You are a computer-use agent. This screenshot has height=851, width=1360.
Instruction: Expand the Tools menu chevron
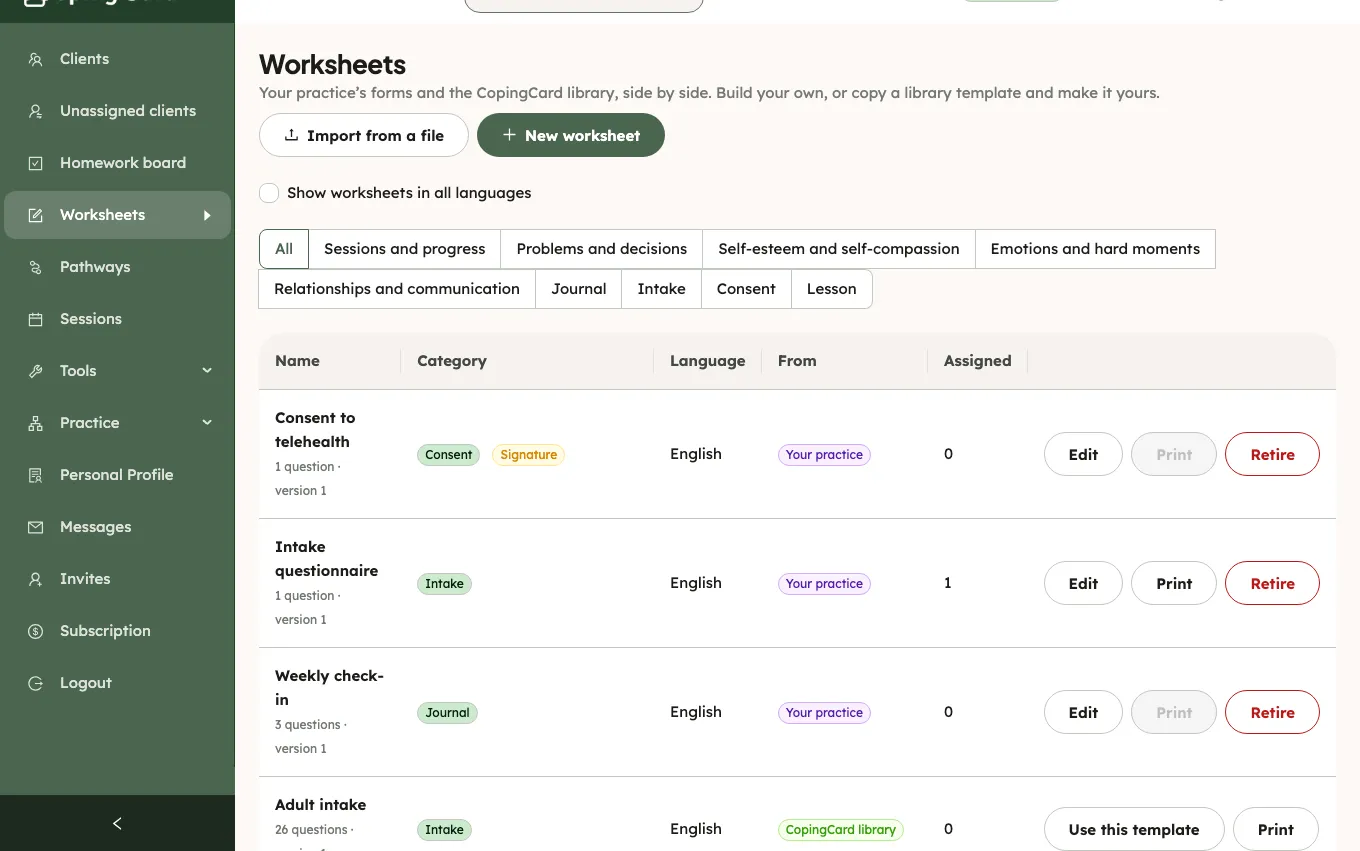[207, 371]
